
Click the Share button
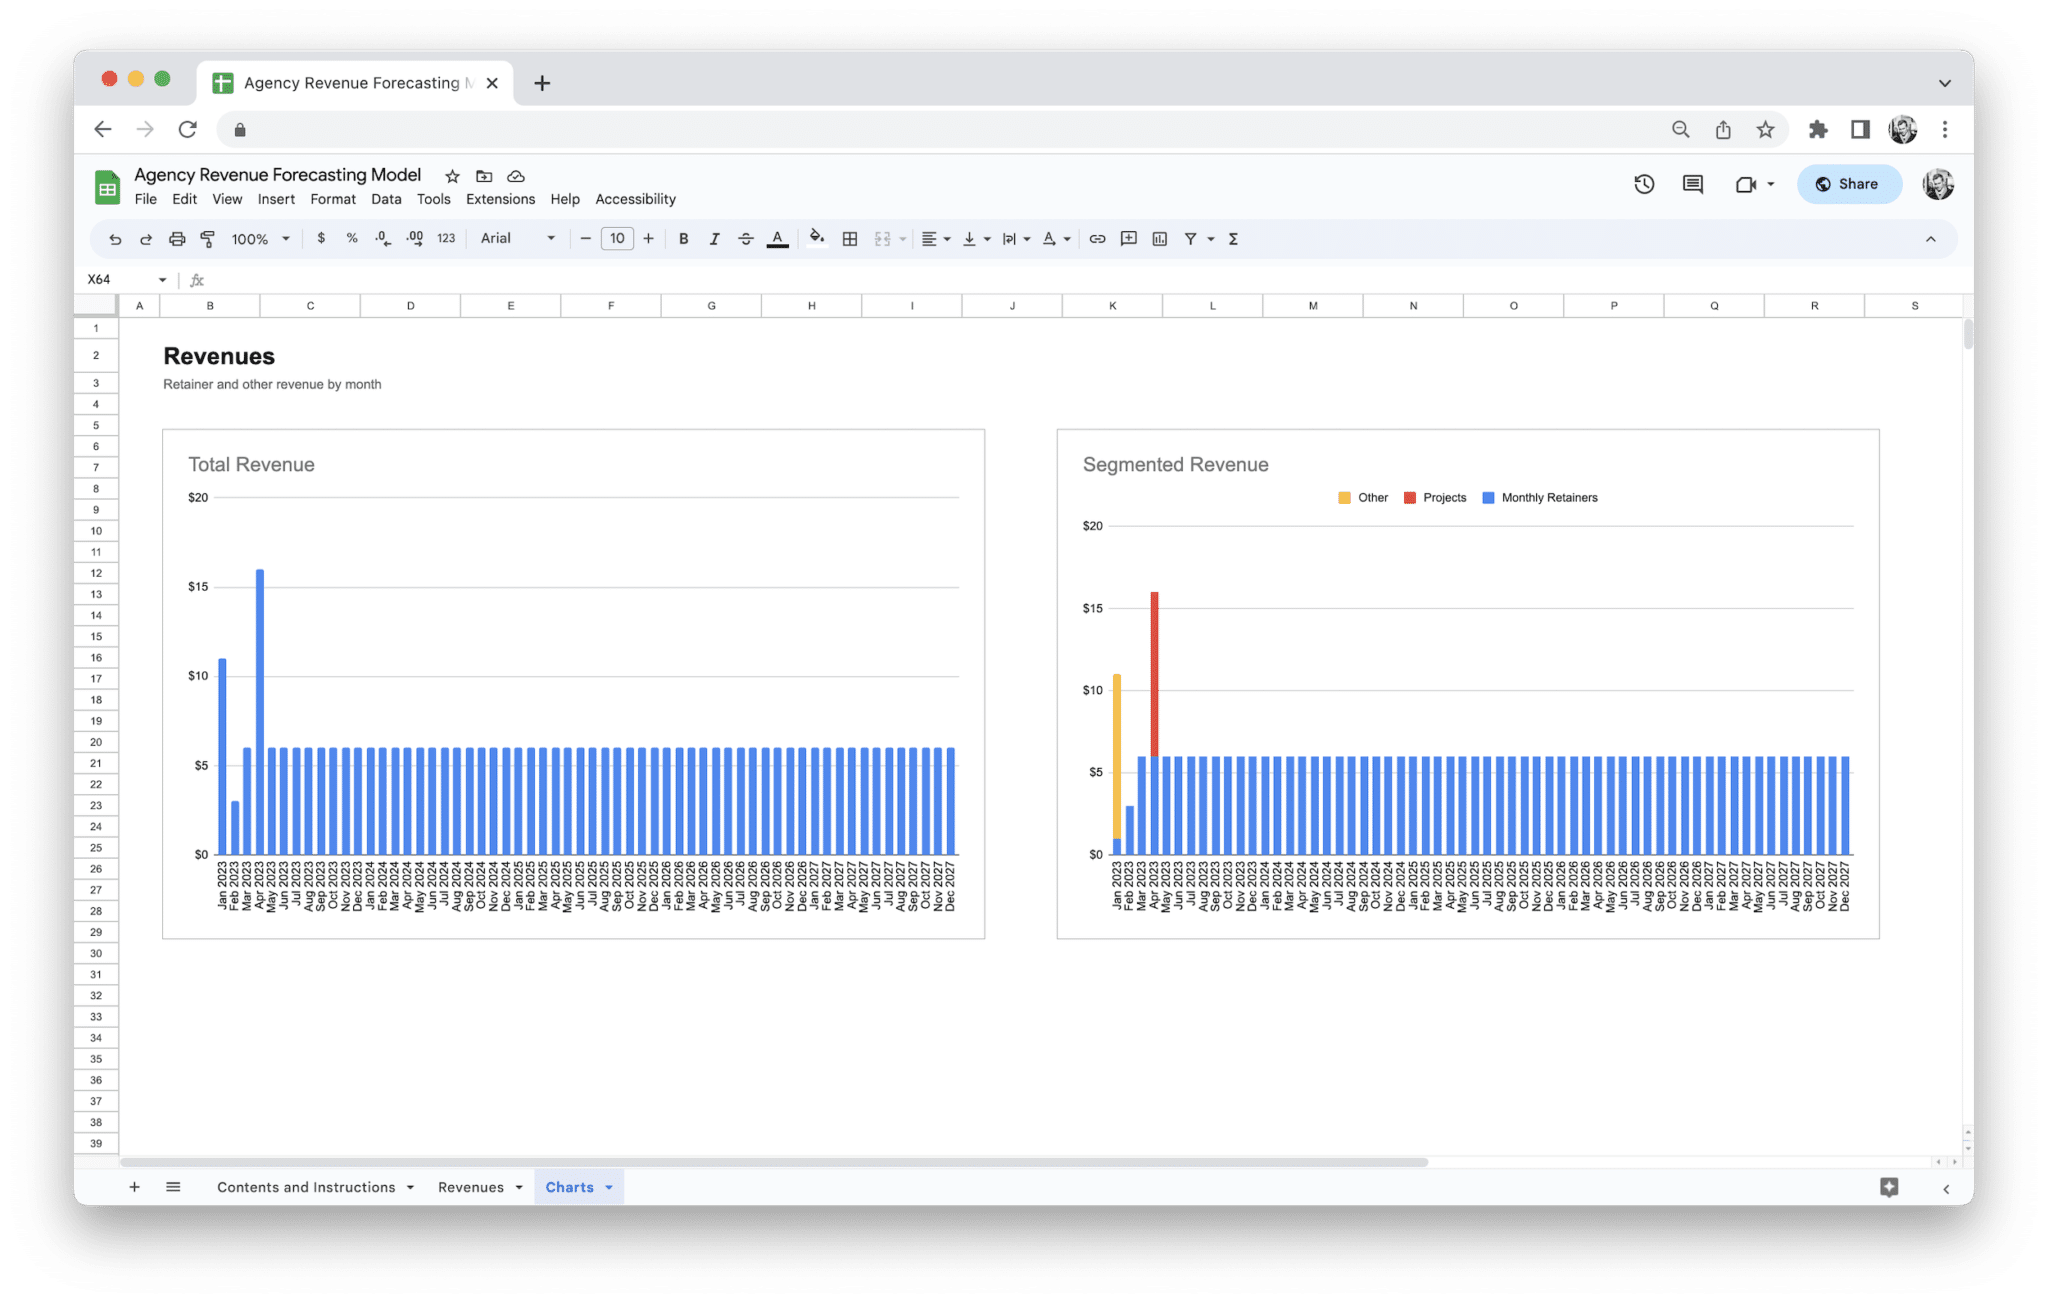click(1848, 184)
